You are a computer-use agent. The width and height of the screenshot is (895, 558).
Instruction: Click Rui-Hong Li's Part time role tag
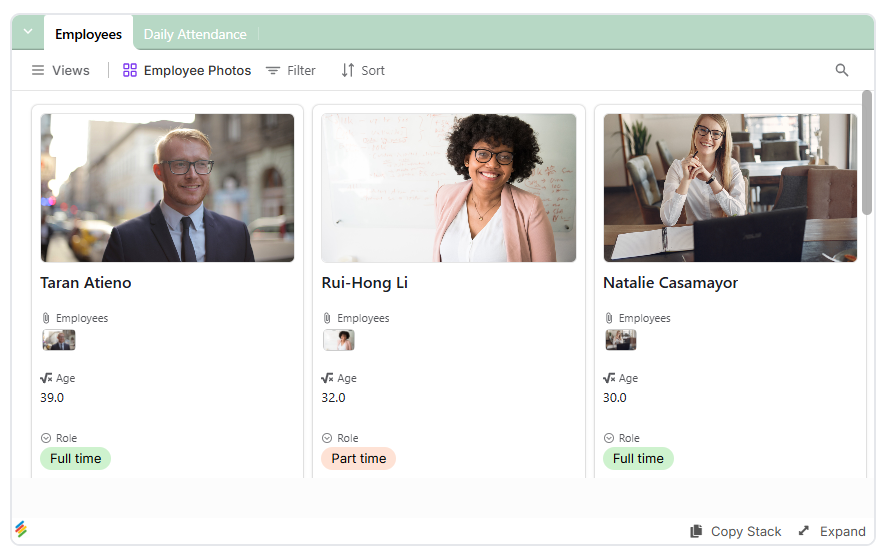click(x=358, y=459)
